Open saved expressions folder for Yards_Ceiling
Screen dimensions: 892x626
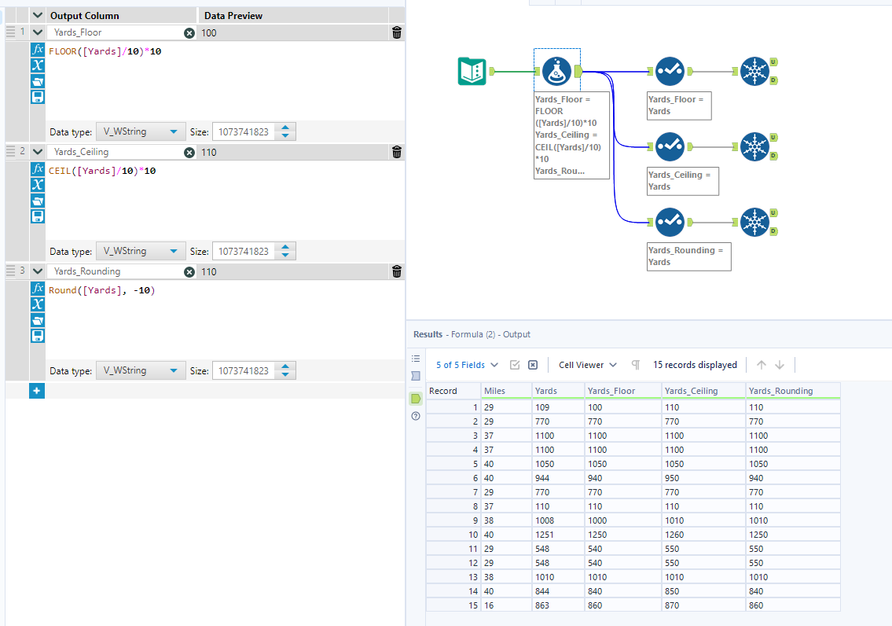click(38, 200)
